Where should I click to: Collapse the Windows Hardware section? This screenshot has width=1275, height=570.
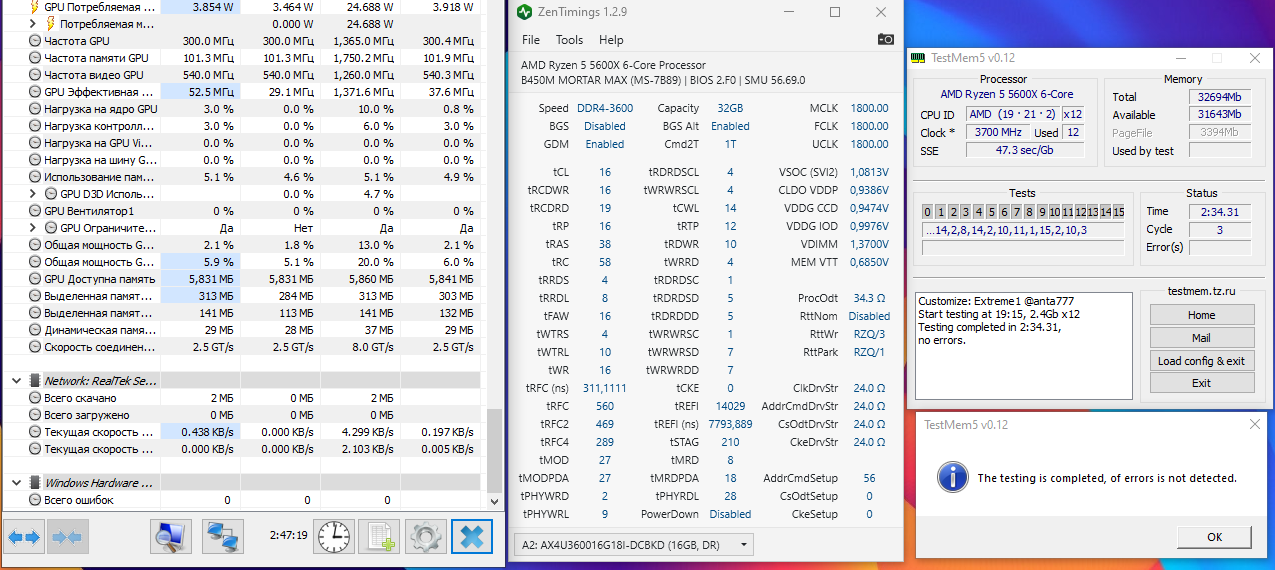tap(17, 483)
